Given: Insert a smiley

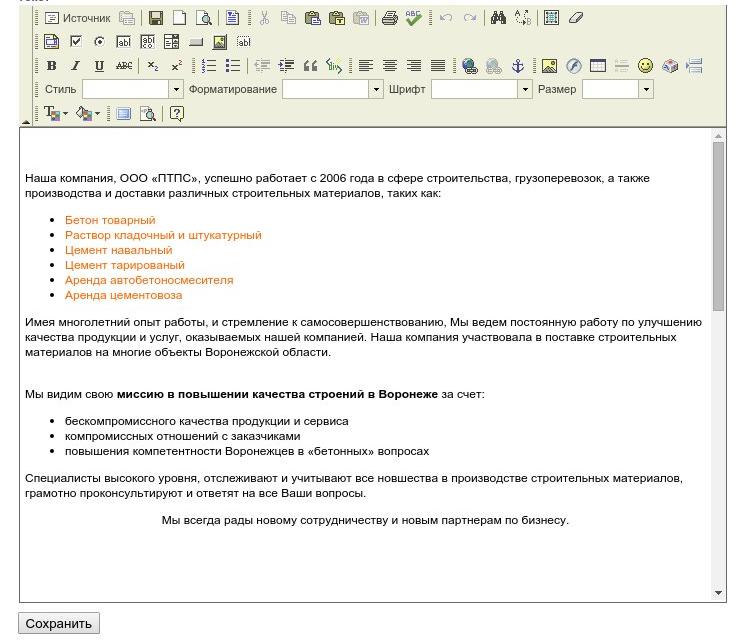Looking at the screenshot, I should point(645,66).
